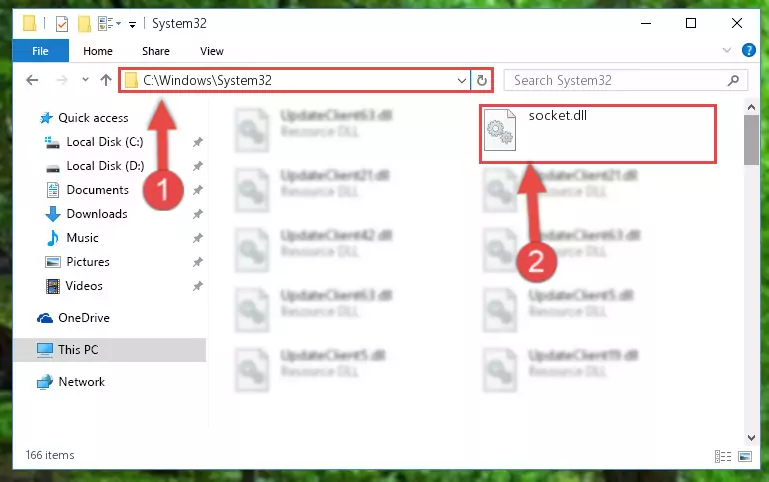Unpin Downloads from Quick access

click(197, 214)
